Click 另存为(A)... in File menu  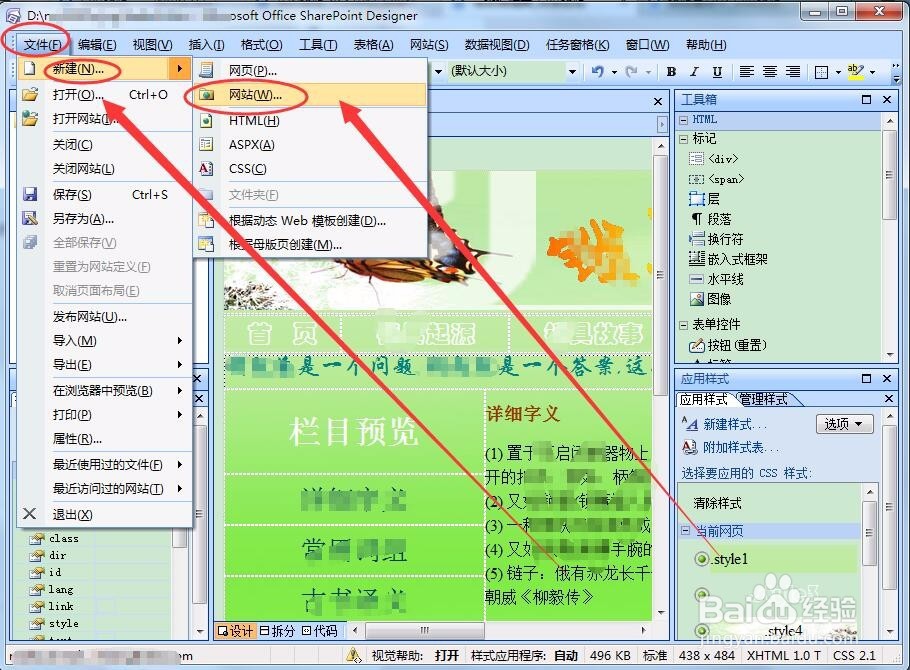pyautogui.click(x=104, y=219)
